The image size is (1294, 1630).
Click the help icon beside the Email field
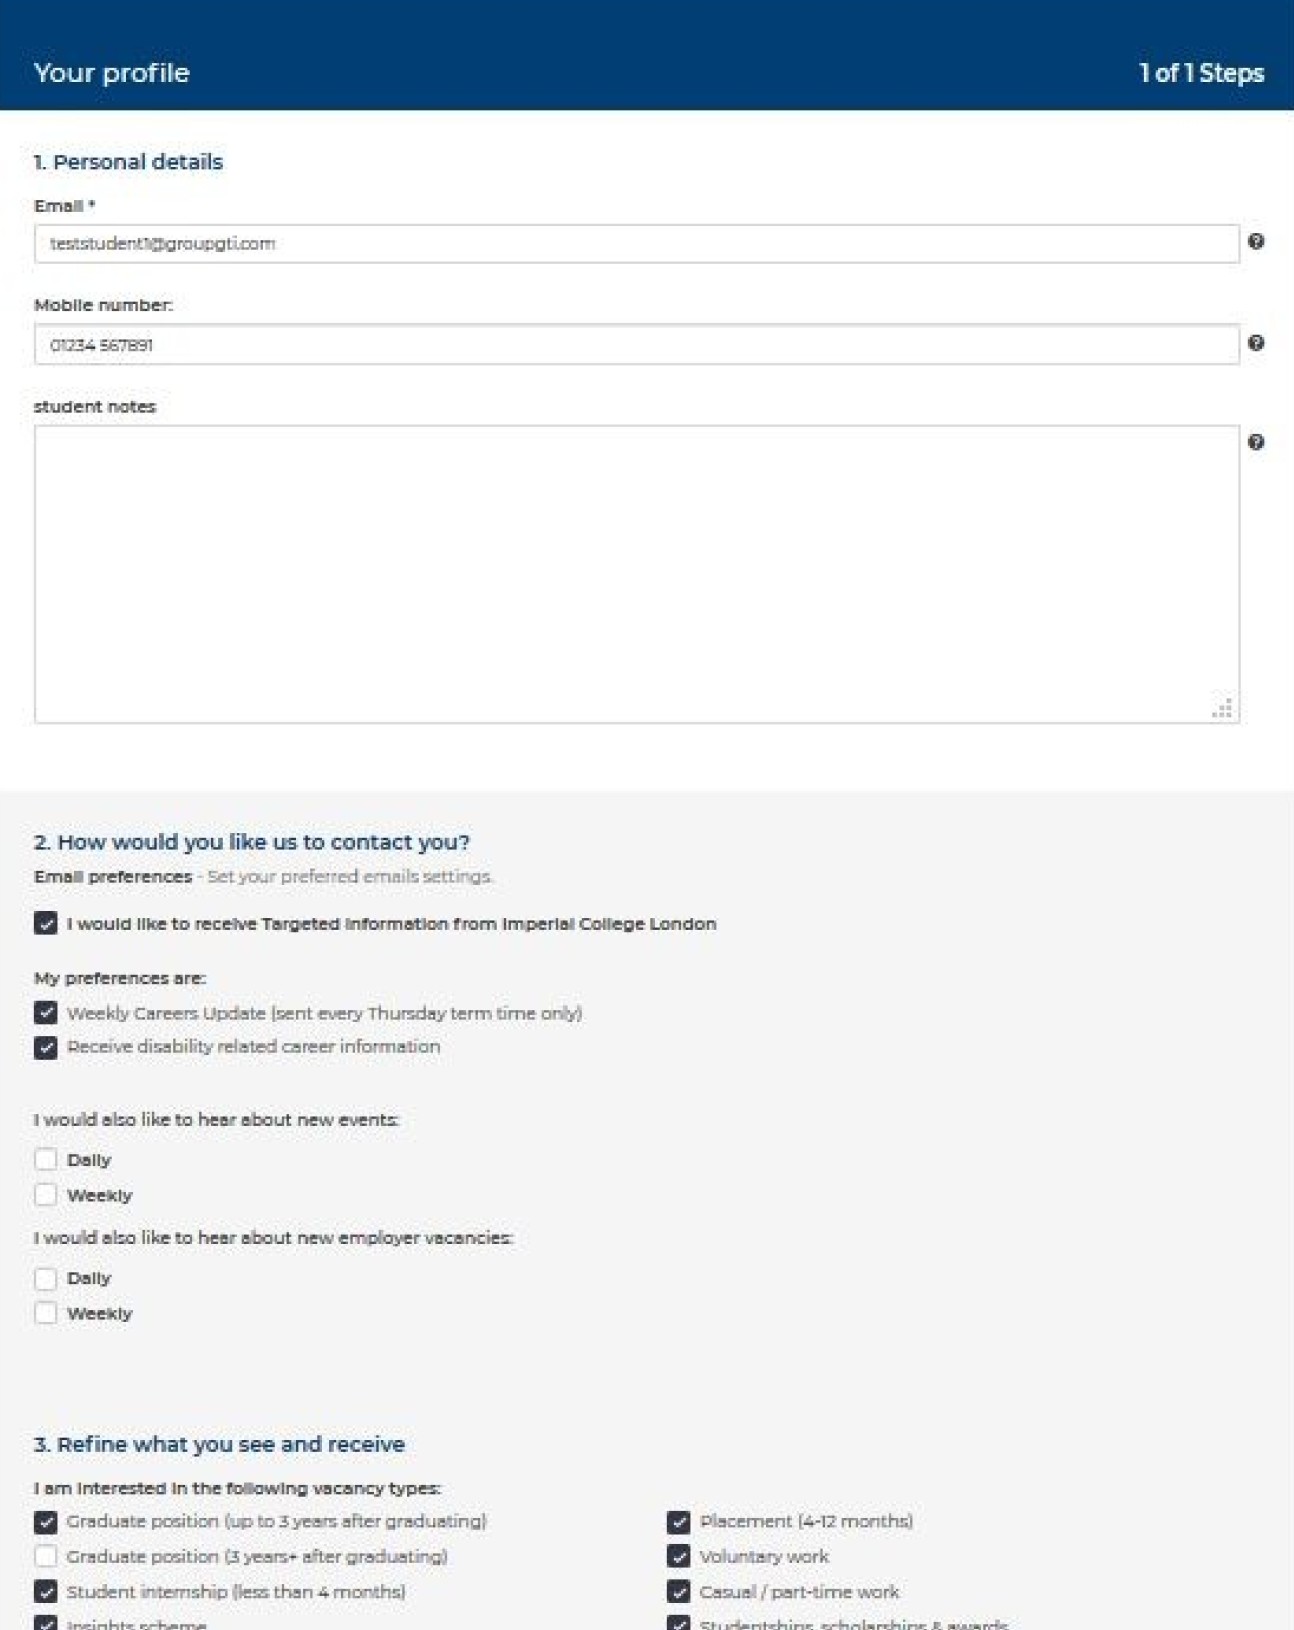coord(1256,241)
